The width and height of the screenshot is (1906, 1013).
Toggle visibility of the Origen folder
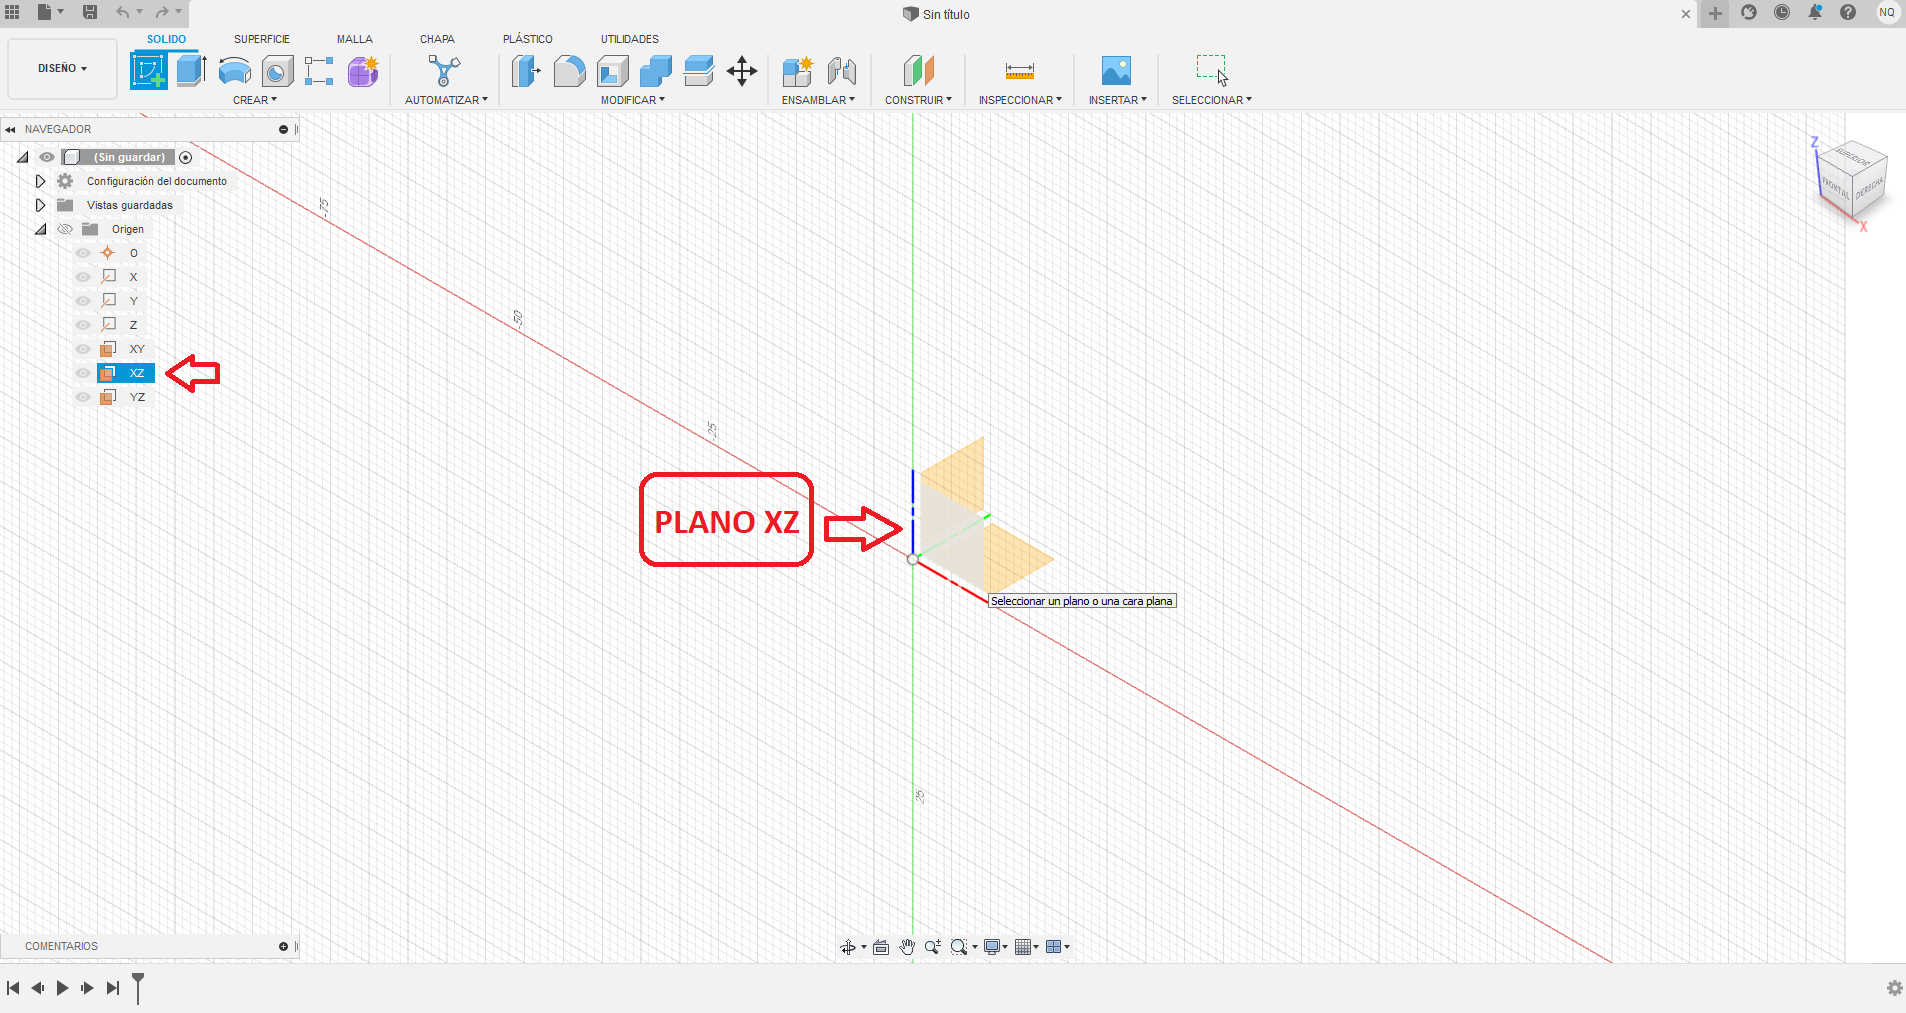pyautogui.click(x=65, y=229)
